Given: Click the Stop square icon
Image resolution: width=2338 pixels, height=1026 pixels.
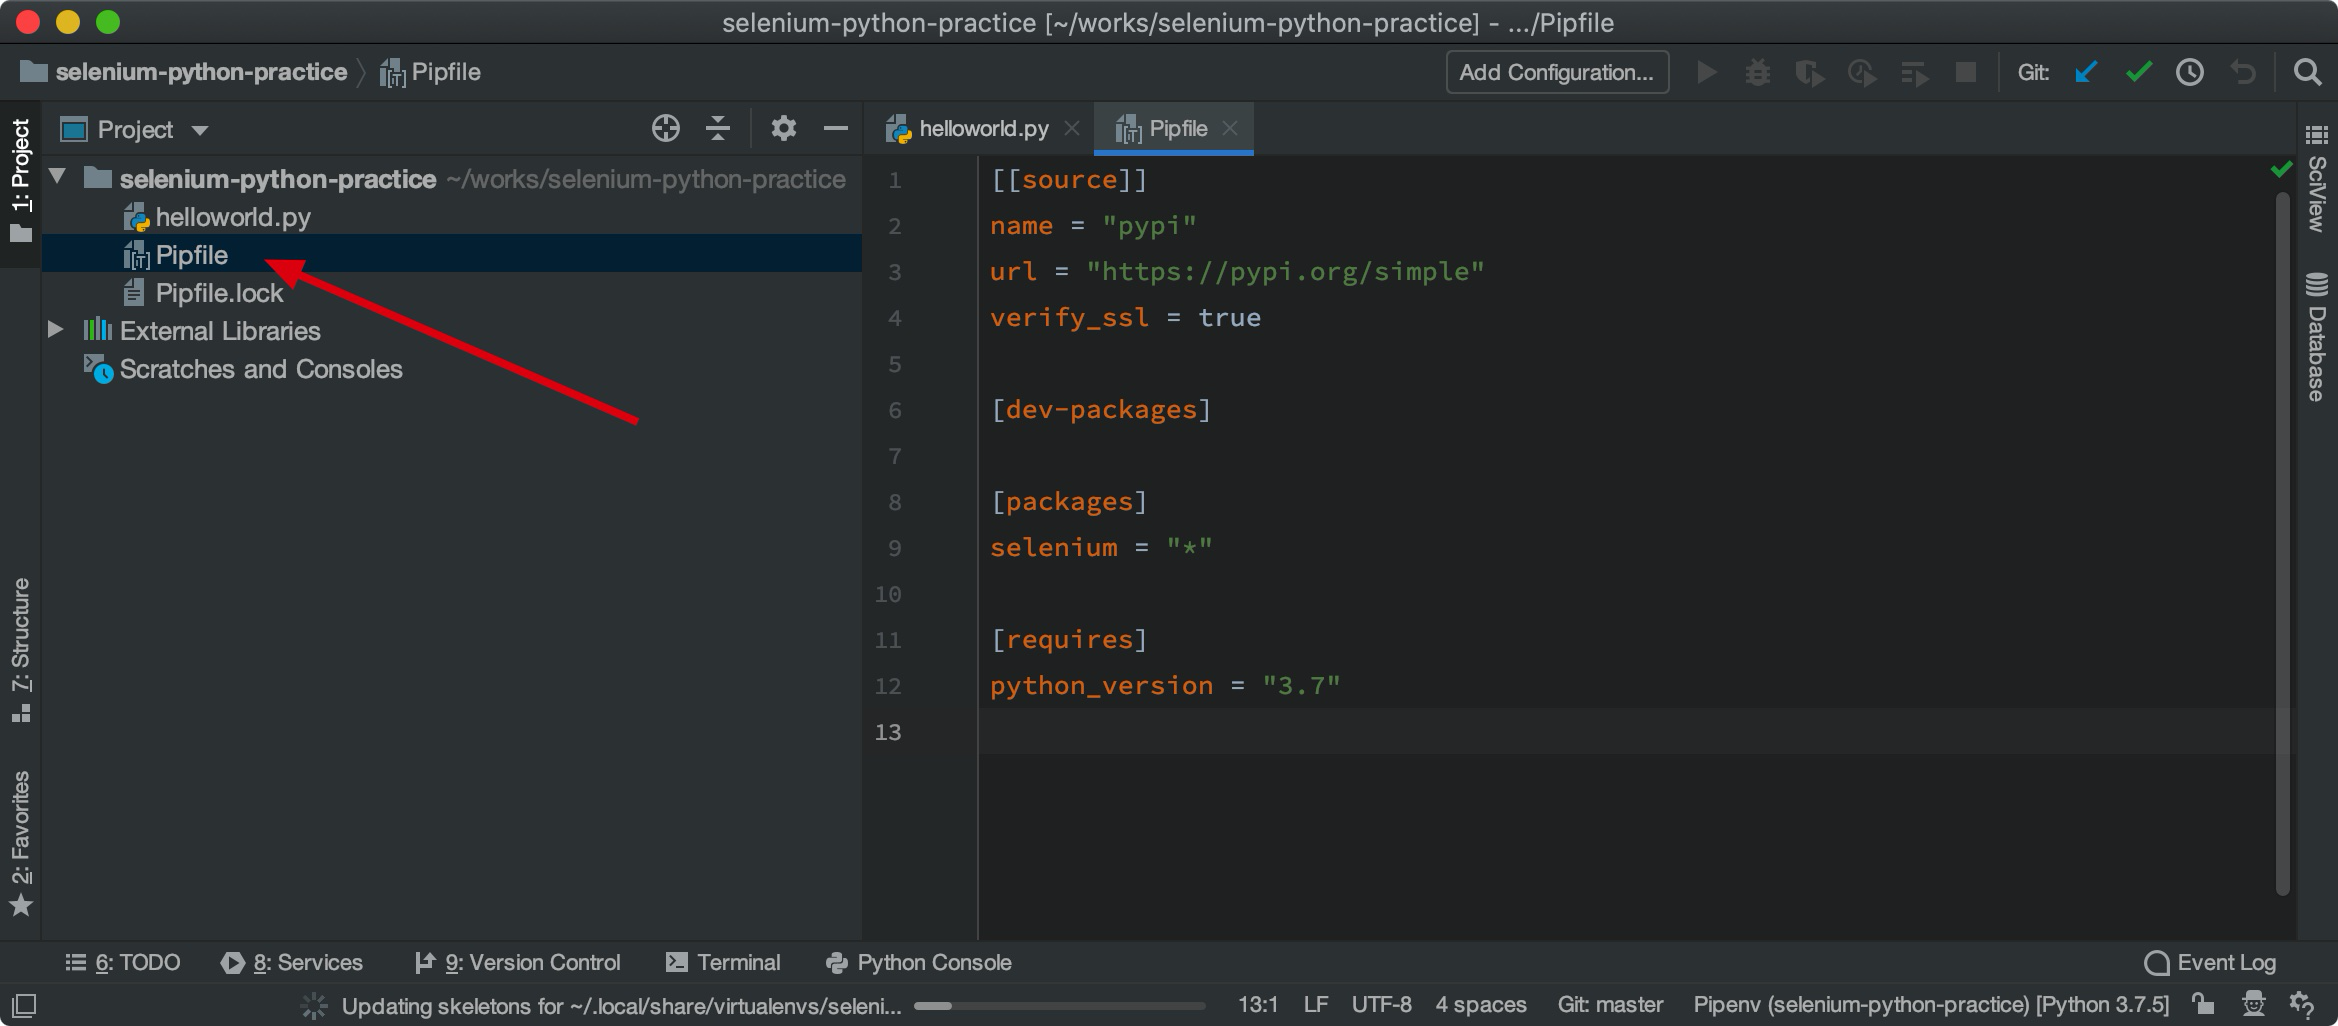Looking at the screenshot, I should click(1966, 72).
